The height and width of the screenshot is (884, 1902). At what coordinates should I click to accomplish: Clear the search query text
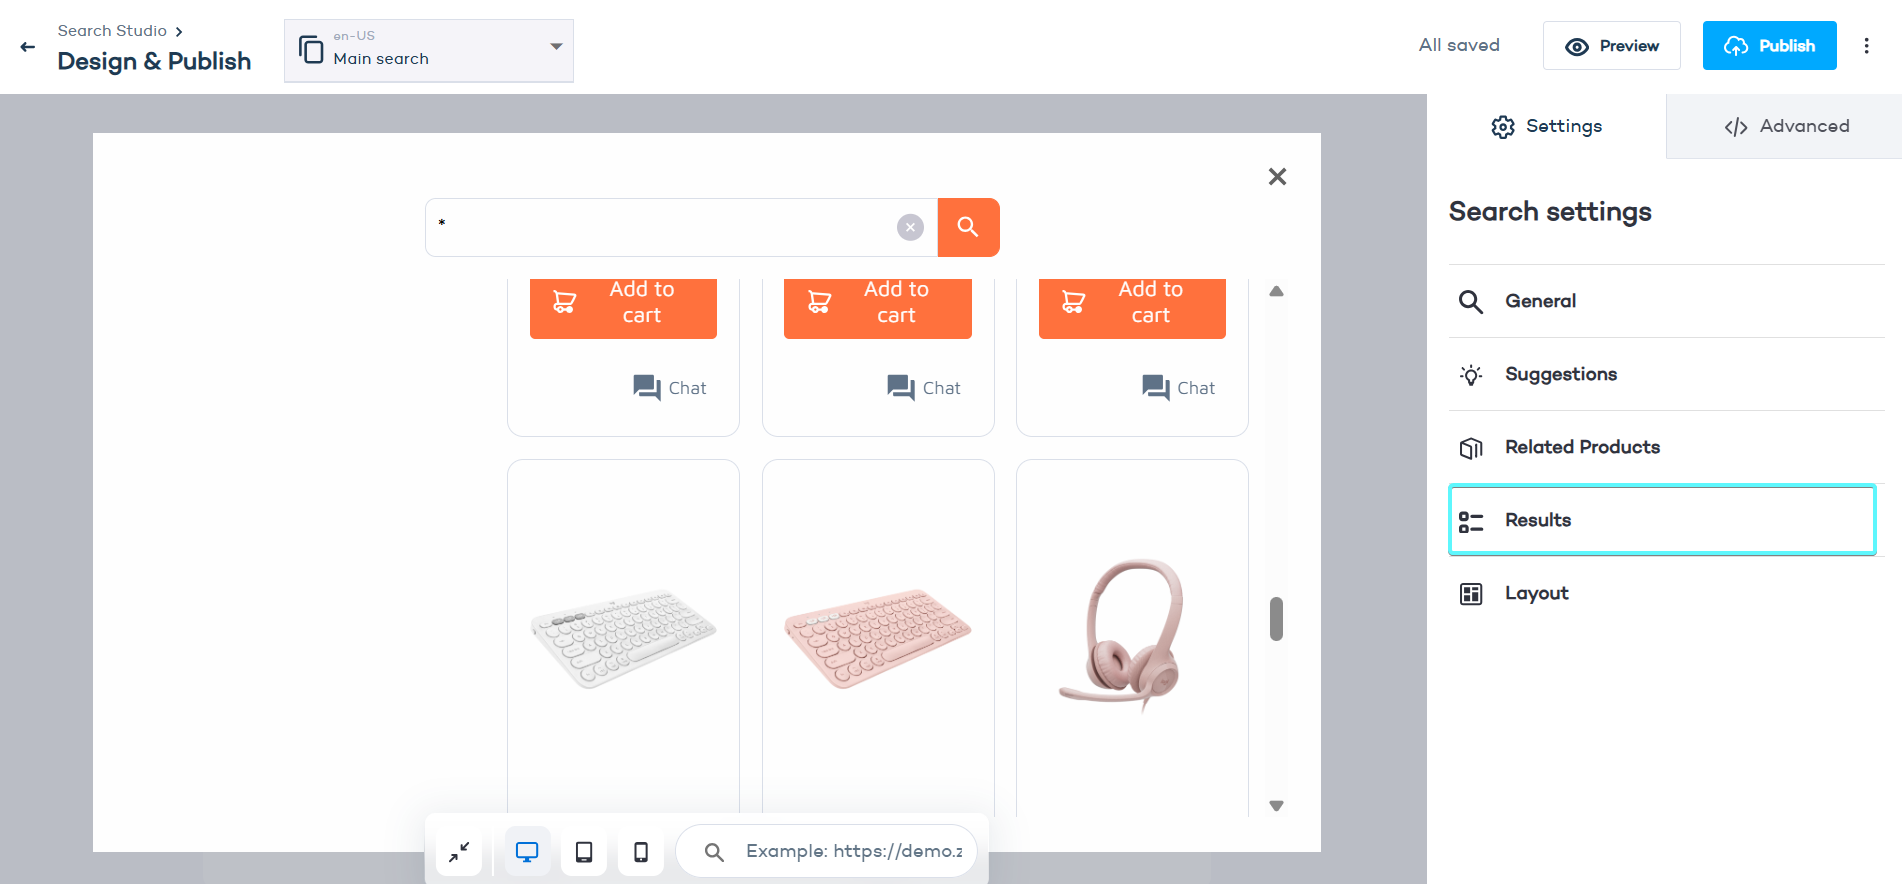pyautogui.click(x=910, y=227)
